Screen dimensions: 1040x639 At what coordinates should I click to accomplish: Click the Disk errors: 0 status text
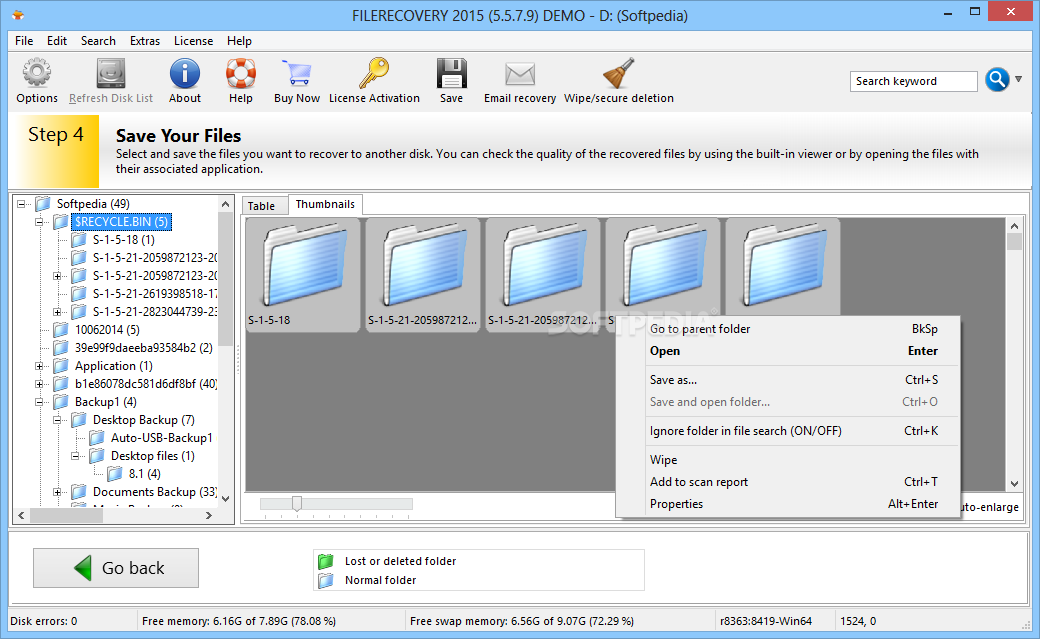coord(44,621)
